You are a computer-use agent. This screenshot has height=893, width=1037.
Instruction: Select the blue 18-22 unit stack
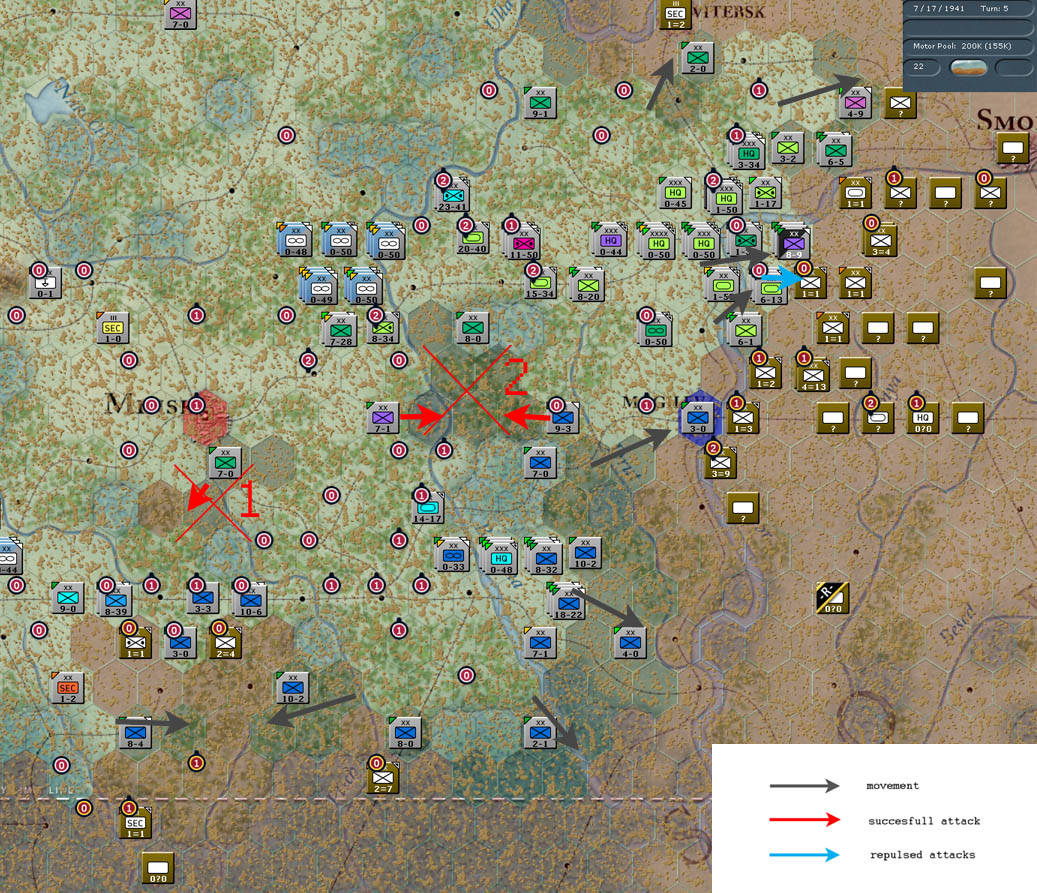[567, 603]
